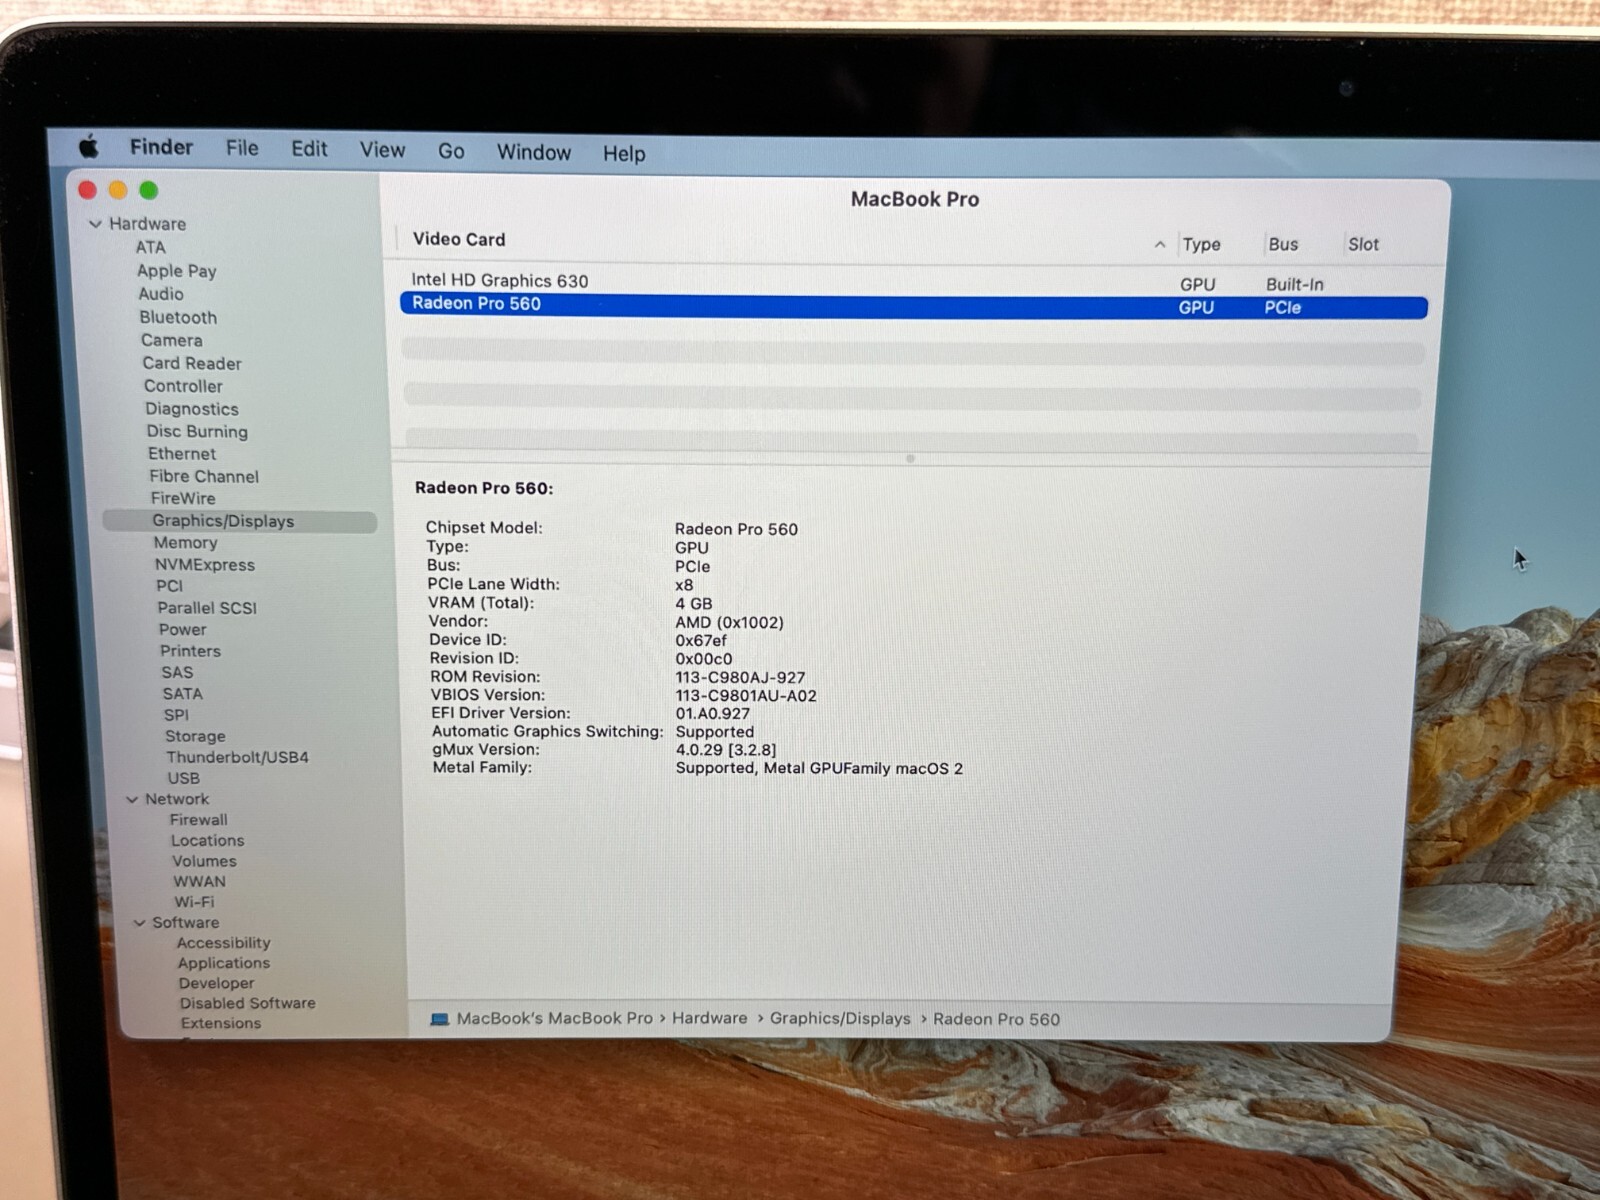Select Graphics/Displays in the sidebar
The width and height of the screenshot is (1600, 1200).
[x=240, y=521]
